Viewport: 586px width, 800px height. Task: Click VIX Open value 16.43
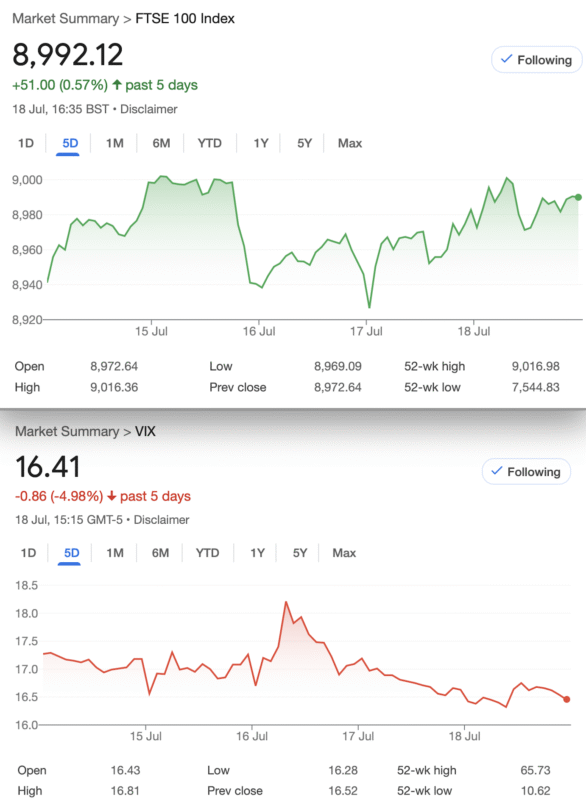[125, 770]
